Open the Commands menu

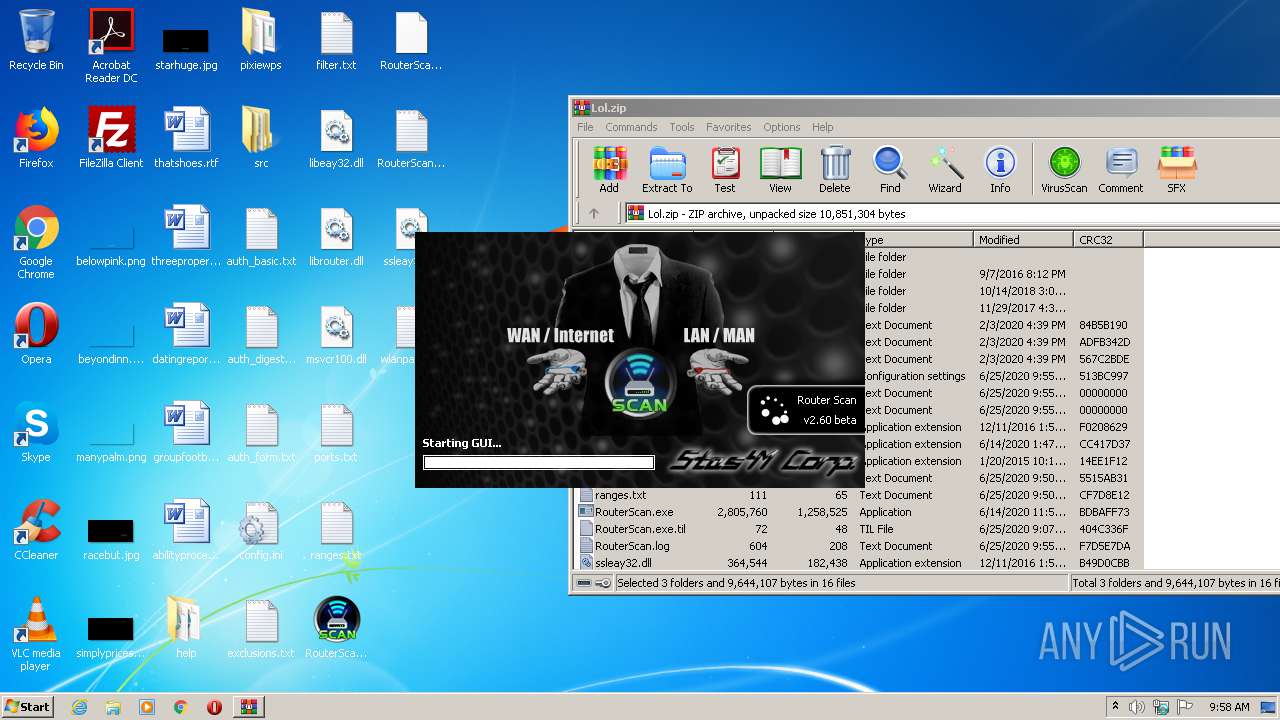click(x=631, y=127)
